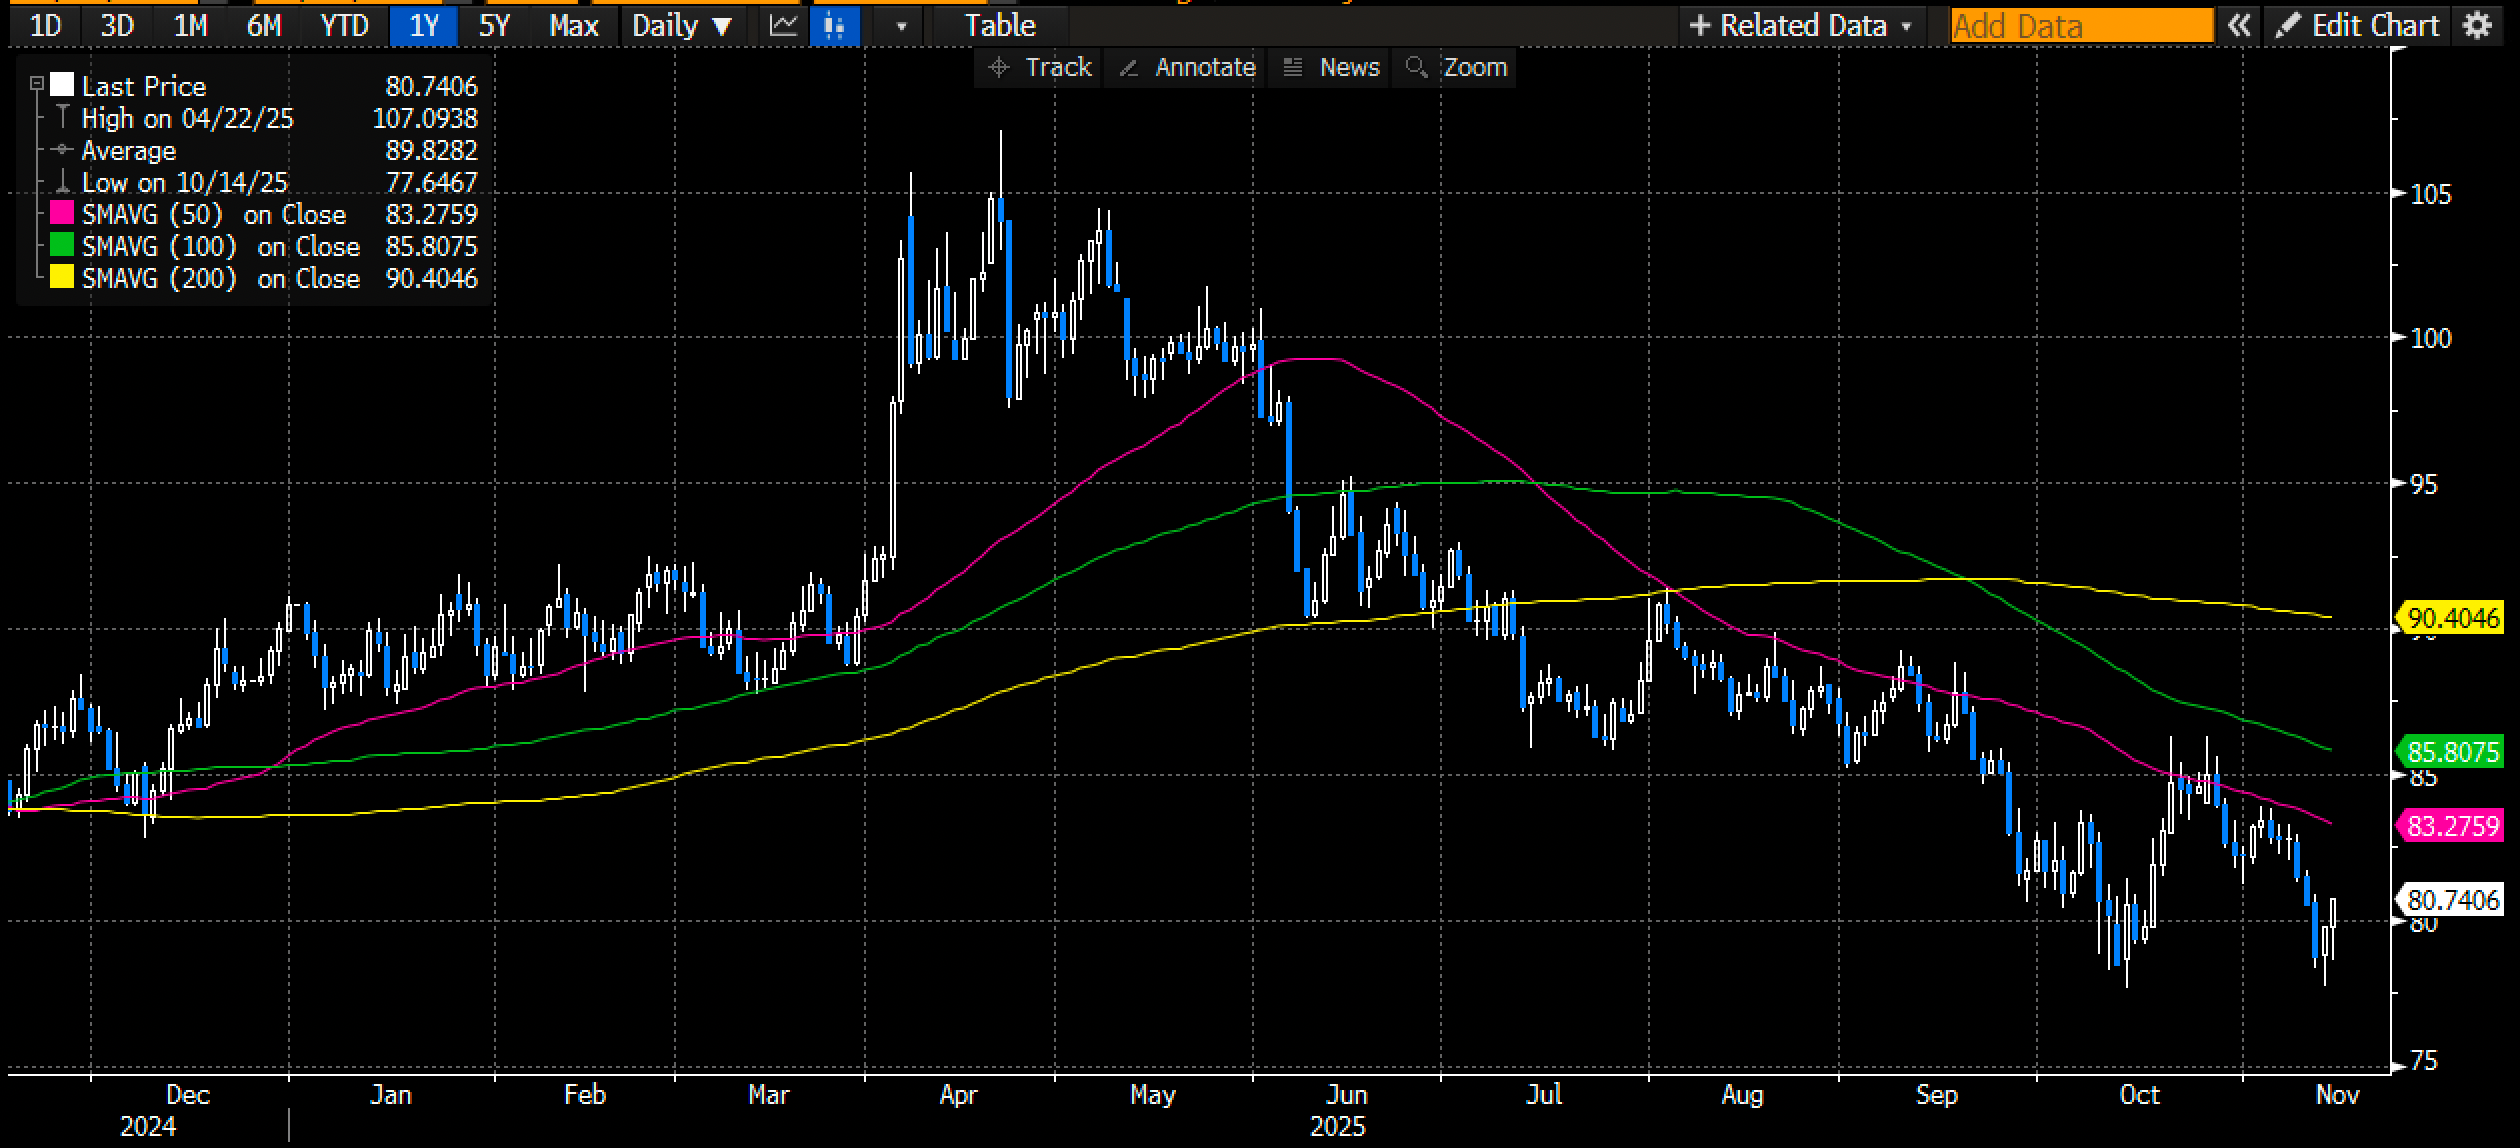Click the Add Data input field

(x=2081, y=26)
